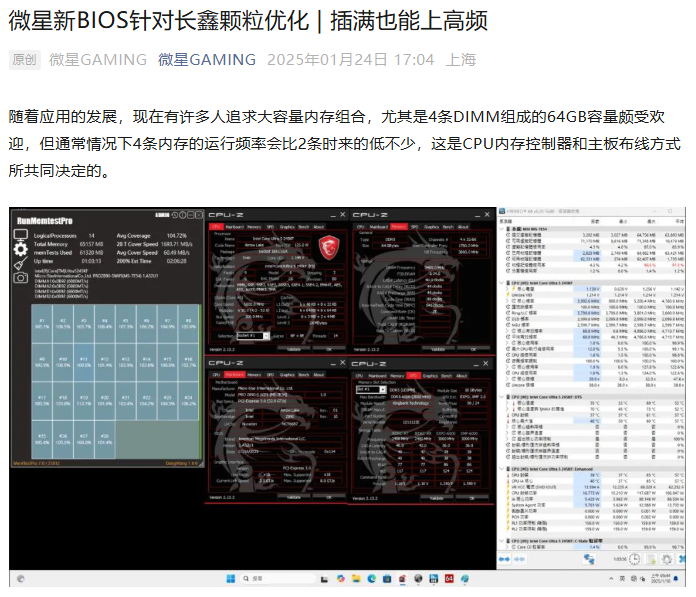This screenshot has height=597, width=696.
Task: Open Mainboard tab in top-left CPU-Z window
Action: (235, 227)
